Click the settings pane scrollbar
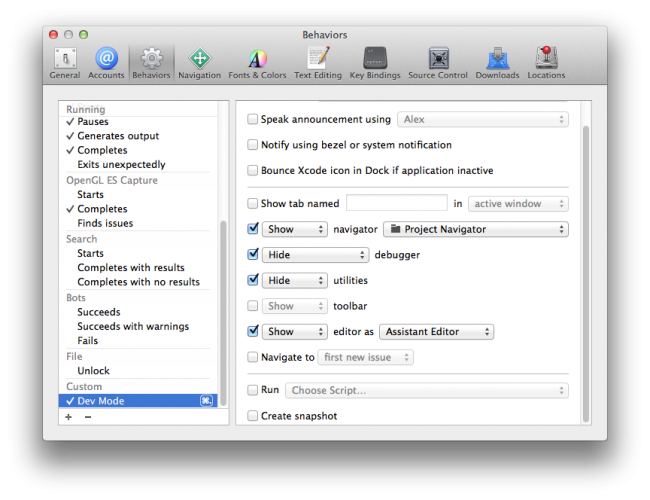 [x=586, y=274]
